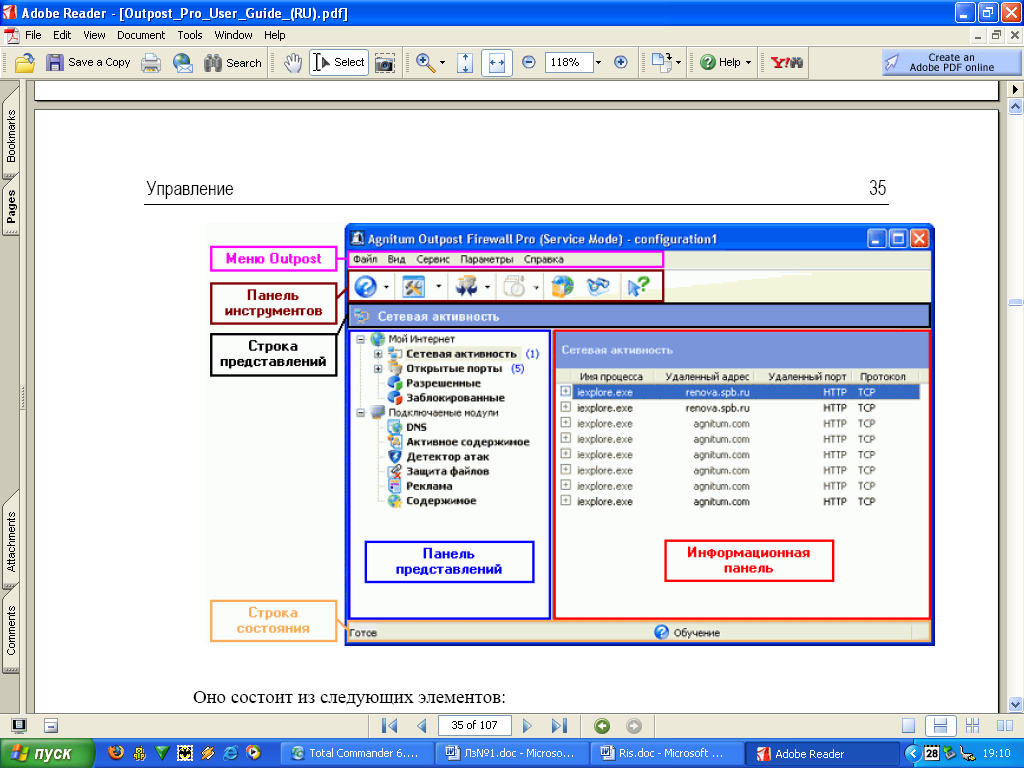Image resolution: width=1024 pixels, height=768 pixels.
Task: Select the Hand tool
Action: pyautogui.click(x=293, y=63)
